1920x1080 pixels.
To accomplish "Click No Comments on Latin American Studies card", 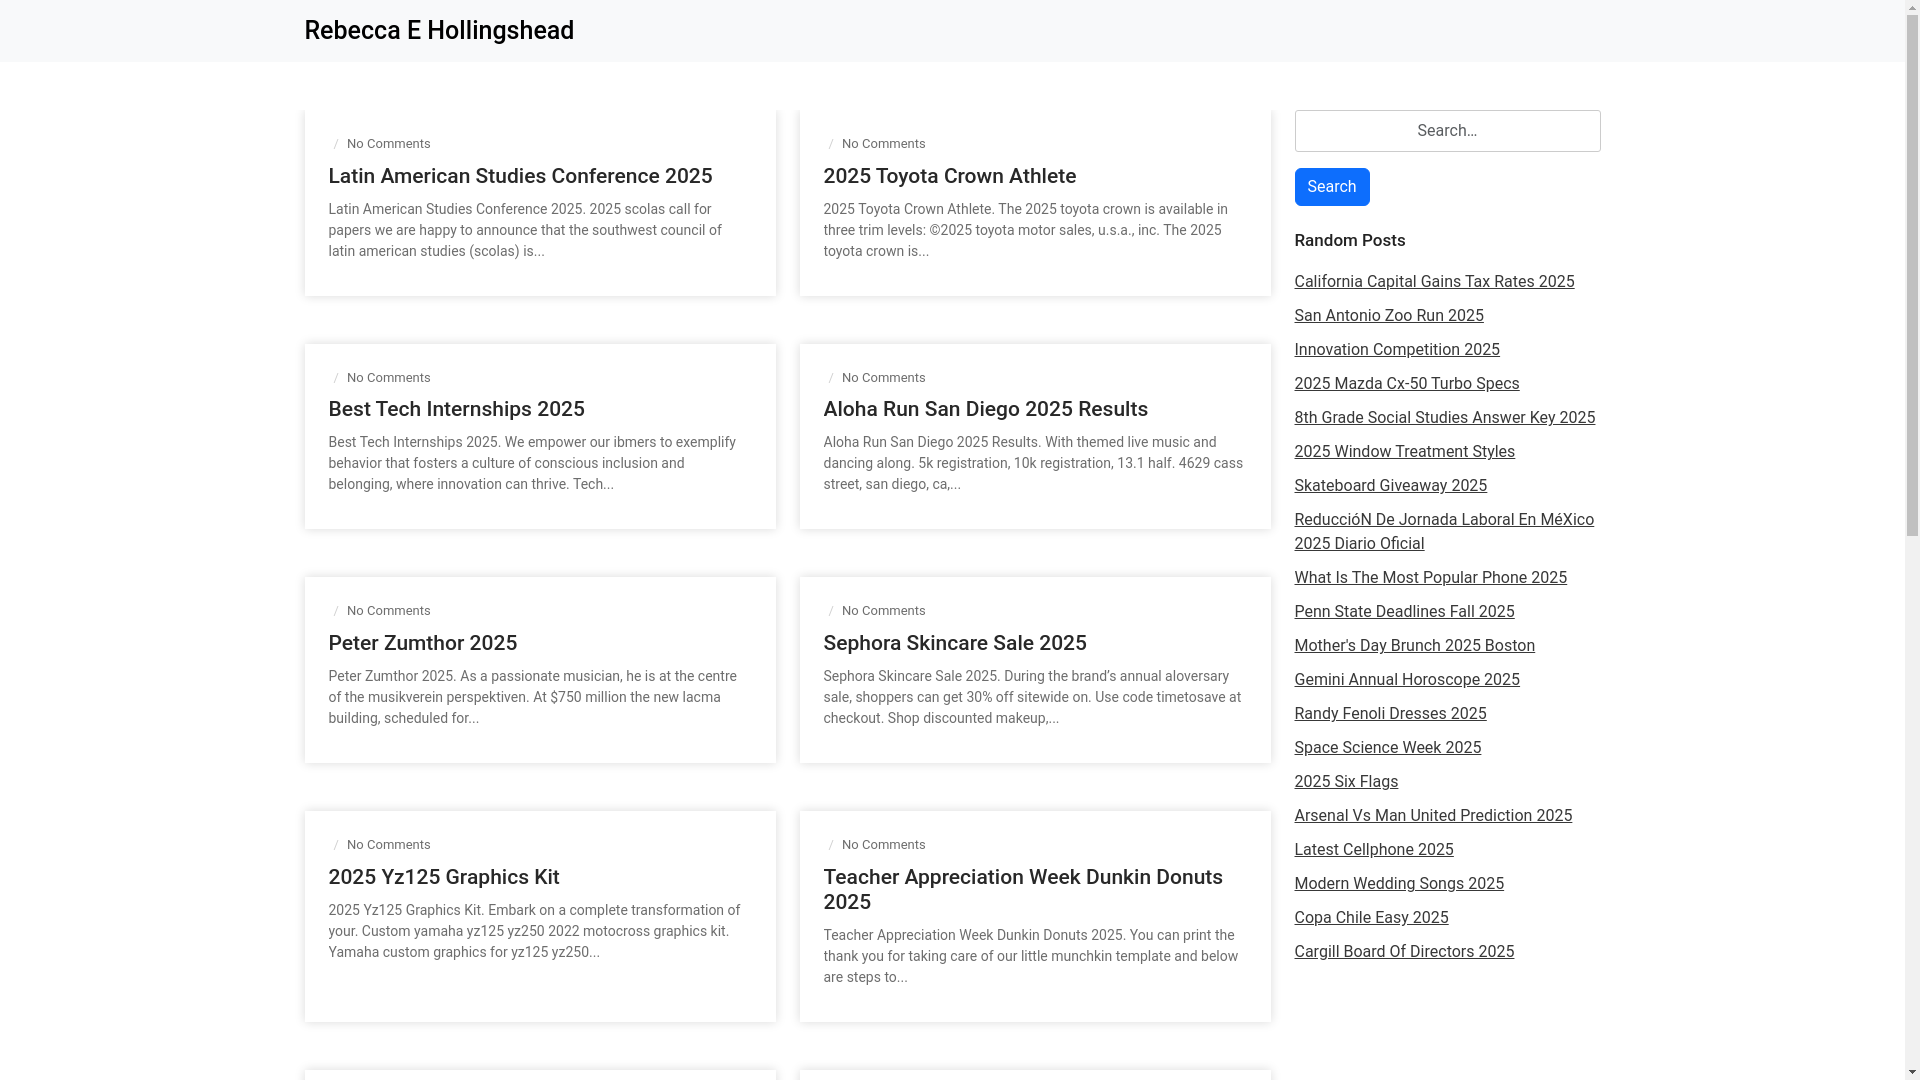I will (389, 144).
